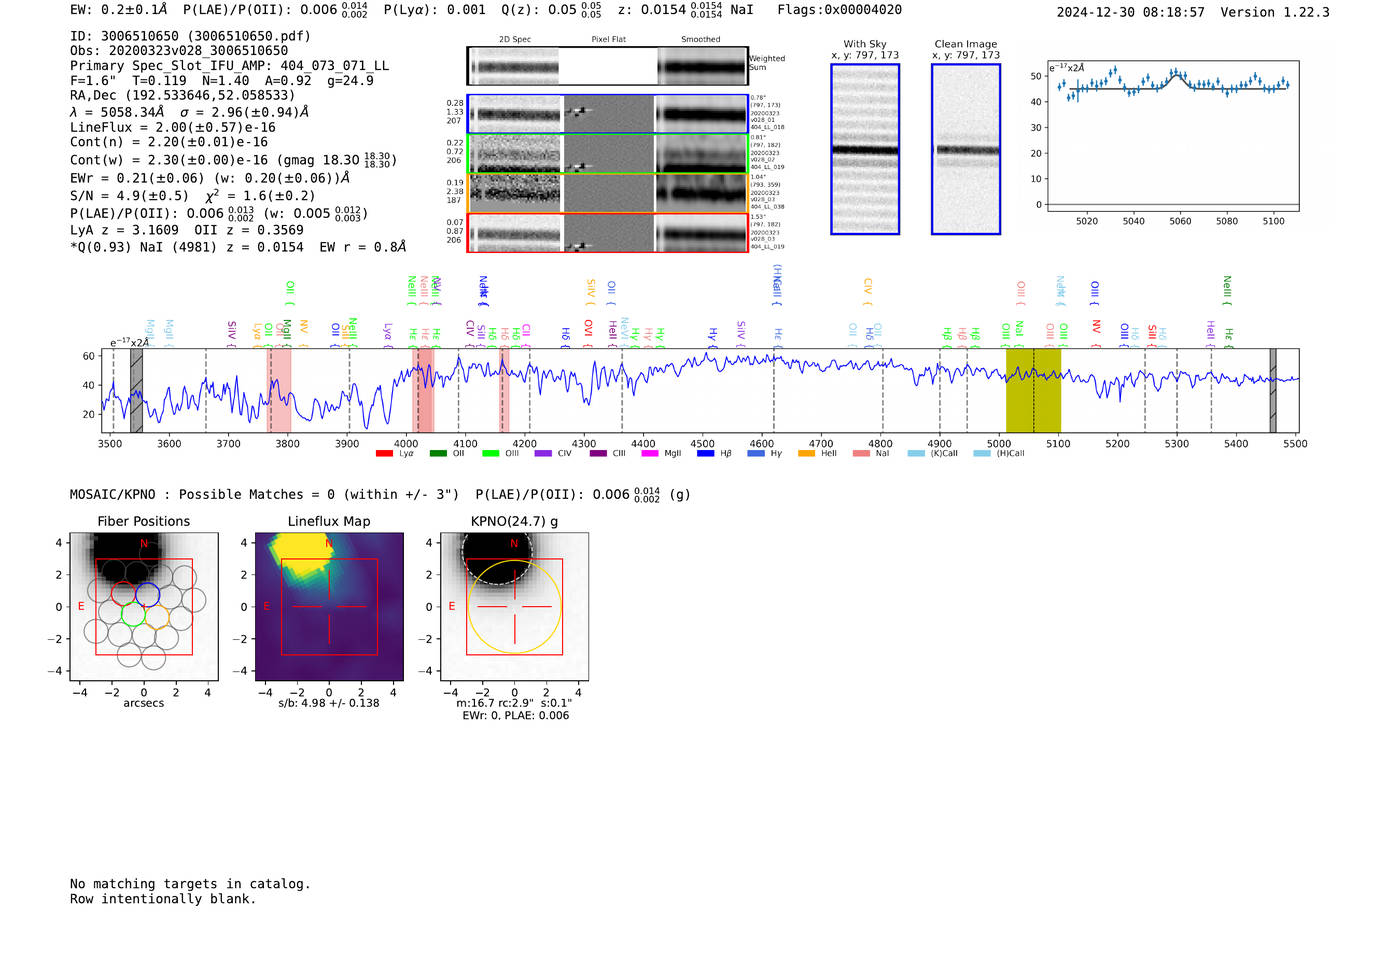This screenshot has width=1400, height=953.
Task: Click the pink shaded band near 4170 Å
Action: (504, 390)
